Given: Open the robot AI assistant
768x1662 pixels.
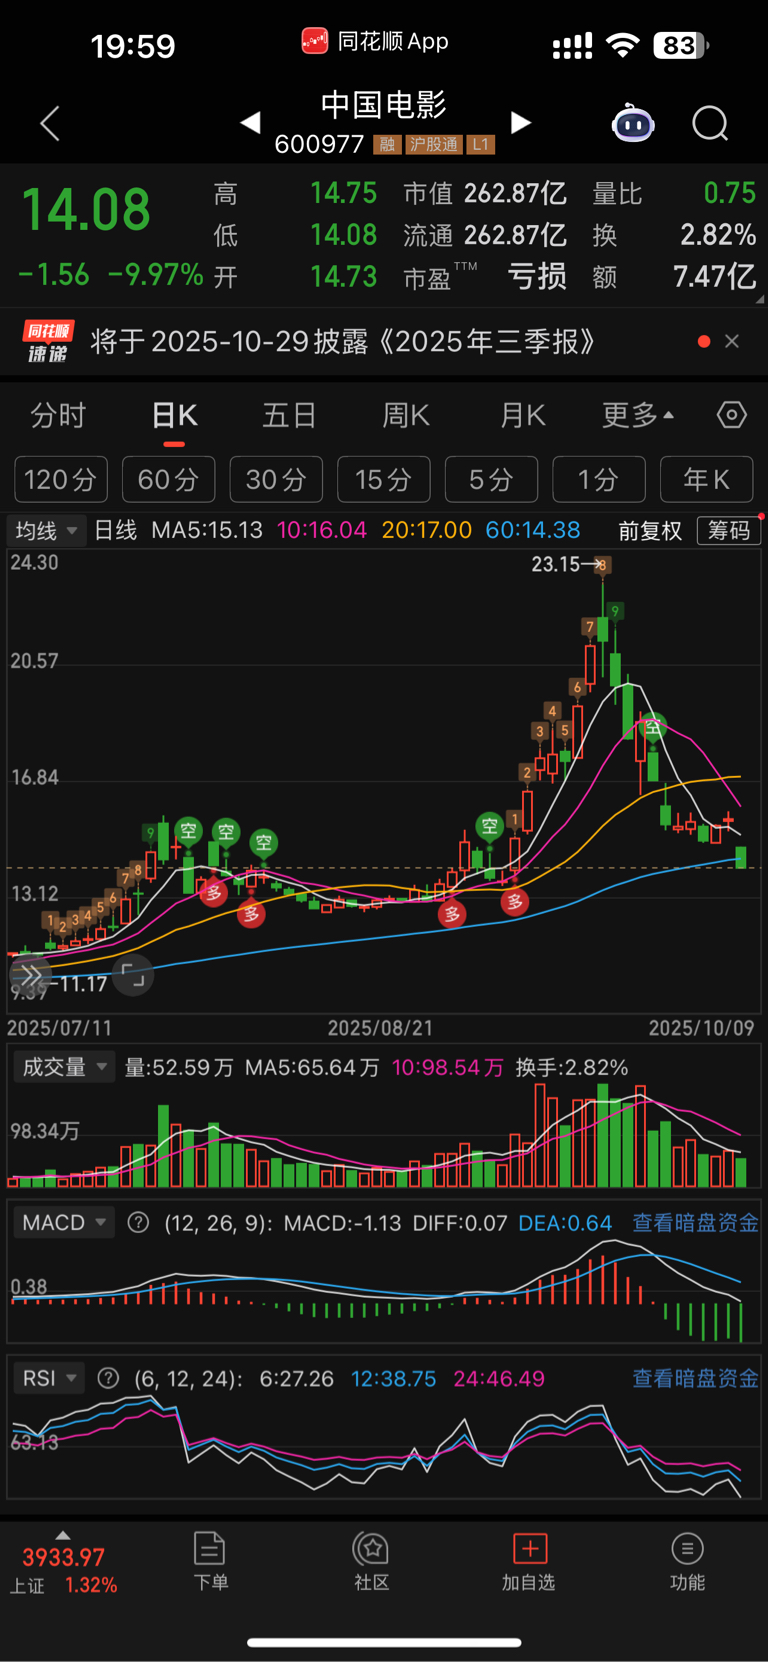Looking at the screenshot, I should tap(633, 124).
